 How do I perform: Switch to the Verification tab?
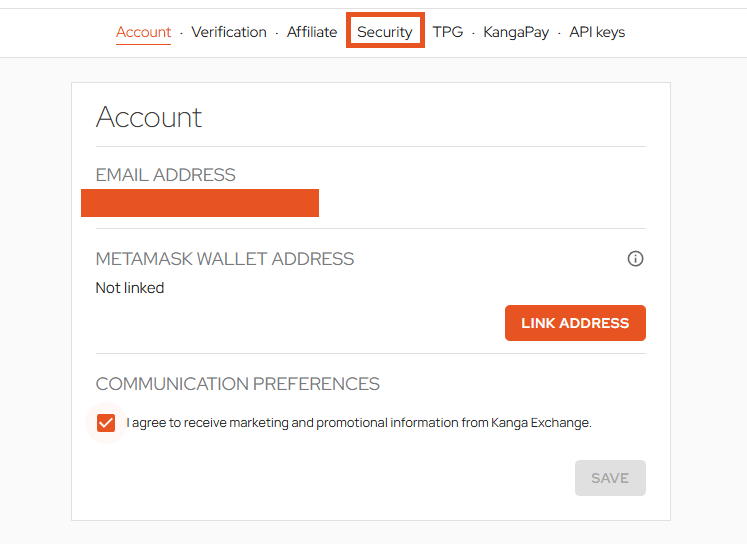[x=229, y=32]
